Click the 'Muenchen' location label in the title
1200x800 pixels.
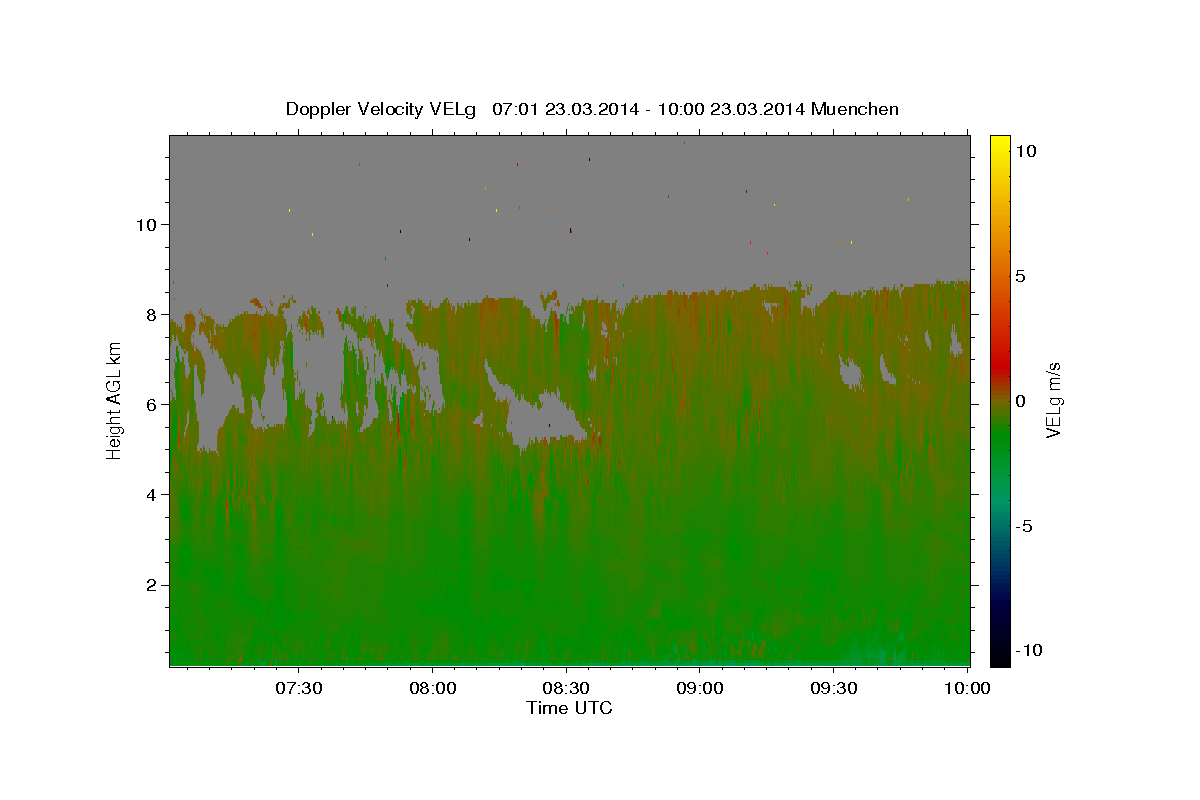pyautogui.click(x=856, y=109)
